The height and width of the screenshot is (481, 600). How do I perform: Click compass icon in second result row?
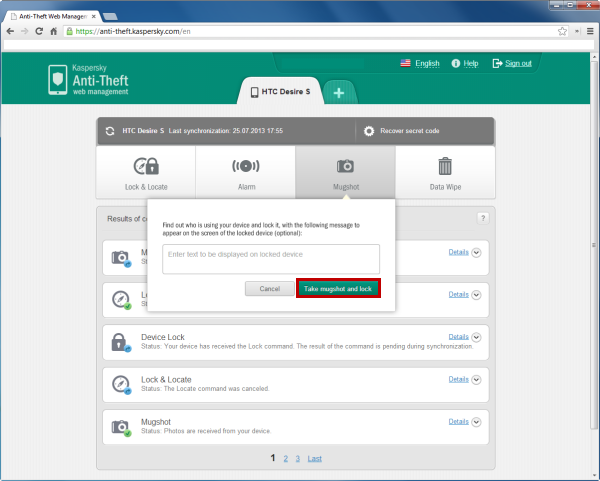point(121,300)
